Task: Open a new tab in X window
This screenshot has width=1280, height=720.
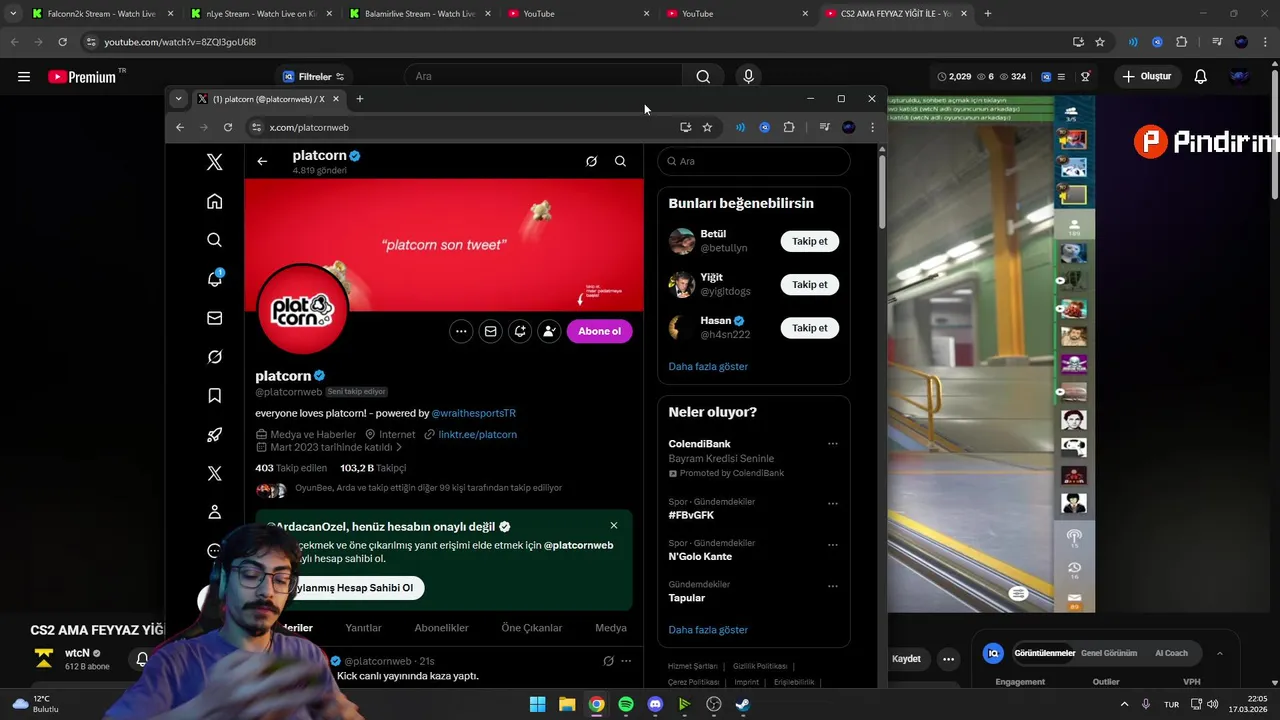Action: tap(360, 99)
